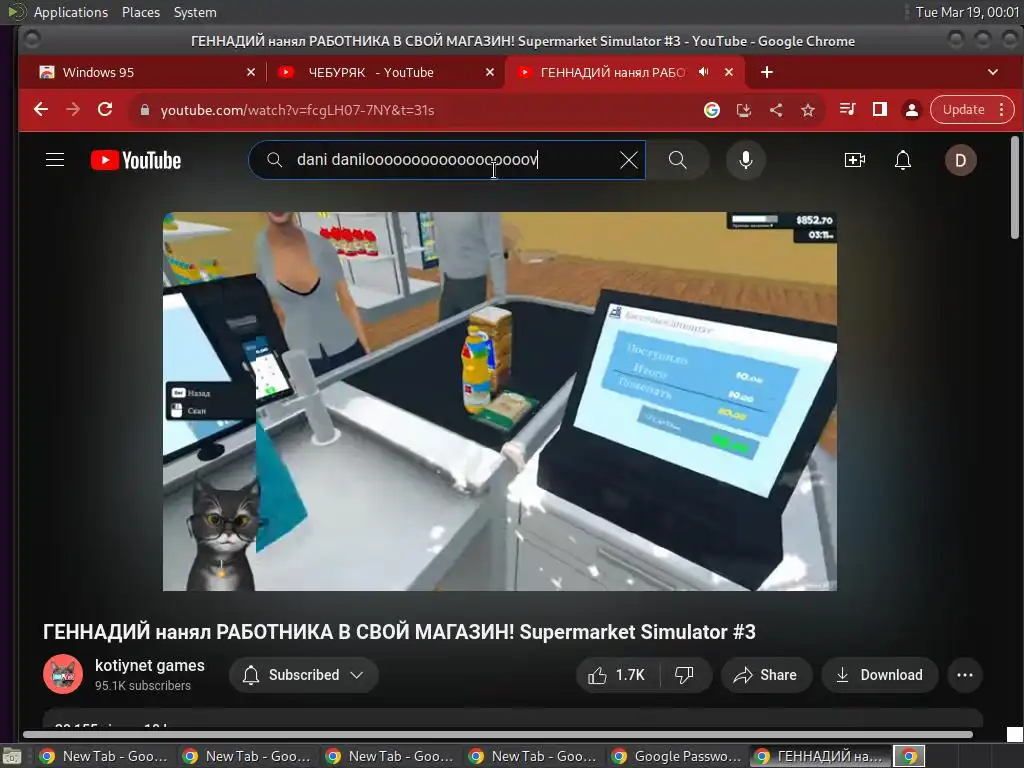
Task: Click the video player to pause
Action: pos(500,401)
